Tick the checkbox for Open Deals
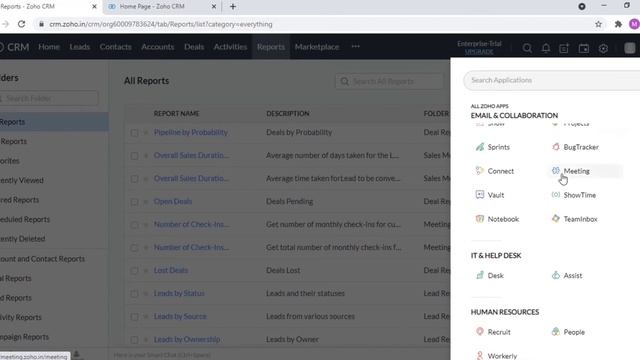This screenshot has height=360, width=640. [x=134, y=202]
